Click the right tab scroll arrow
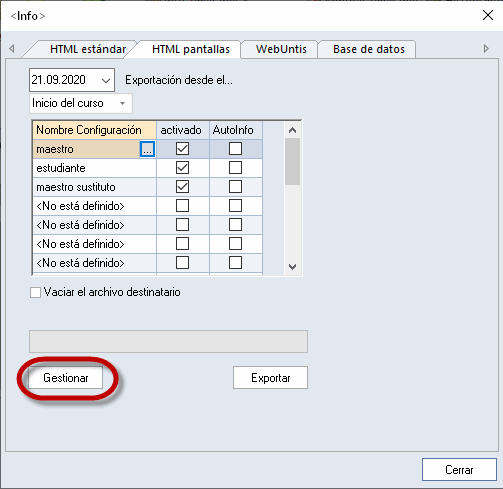Viewport: 503px width, 489px height. coord(486,49)
